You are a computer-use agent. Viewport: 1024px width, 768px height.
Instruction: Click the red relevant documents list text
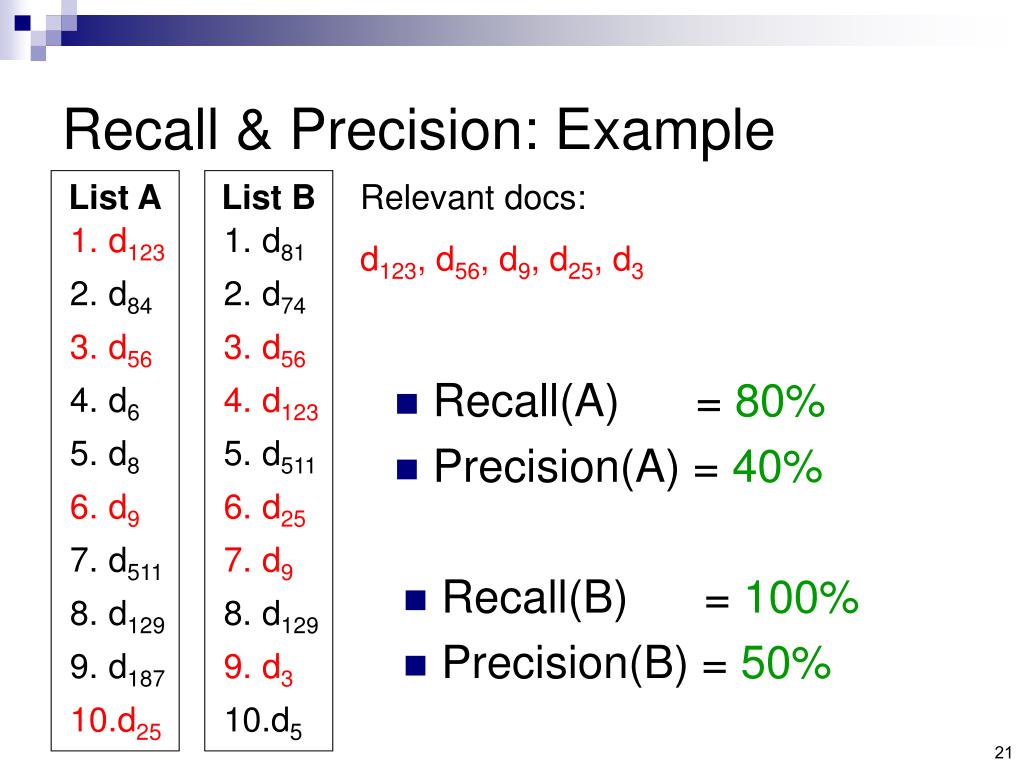coord(502,263)
